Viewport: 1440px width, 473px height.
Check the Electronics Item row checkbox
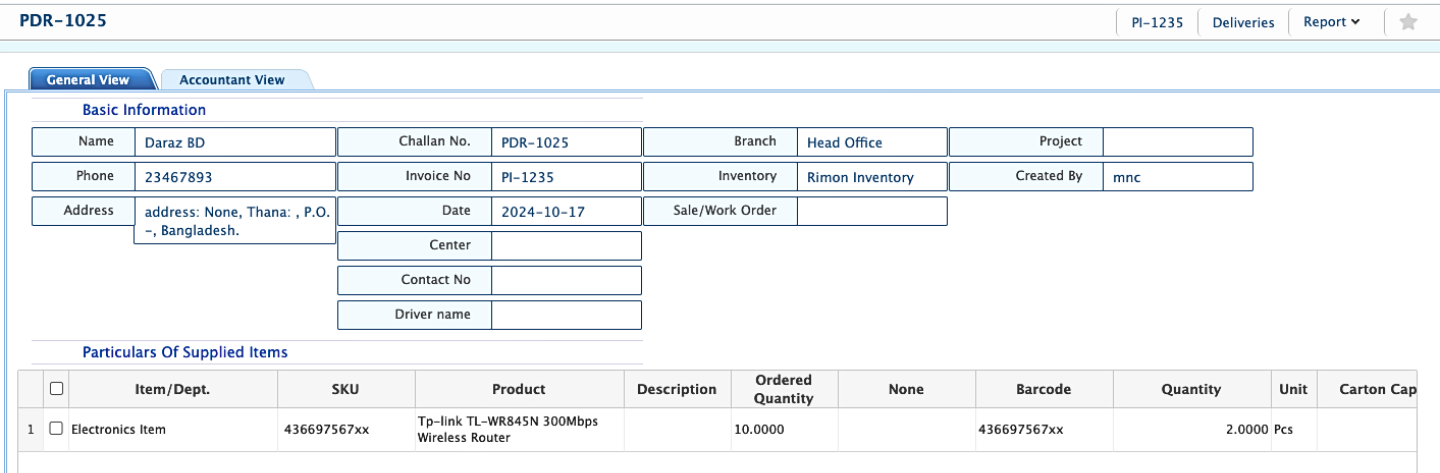pos(56,429)
